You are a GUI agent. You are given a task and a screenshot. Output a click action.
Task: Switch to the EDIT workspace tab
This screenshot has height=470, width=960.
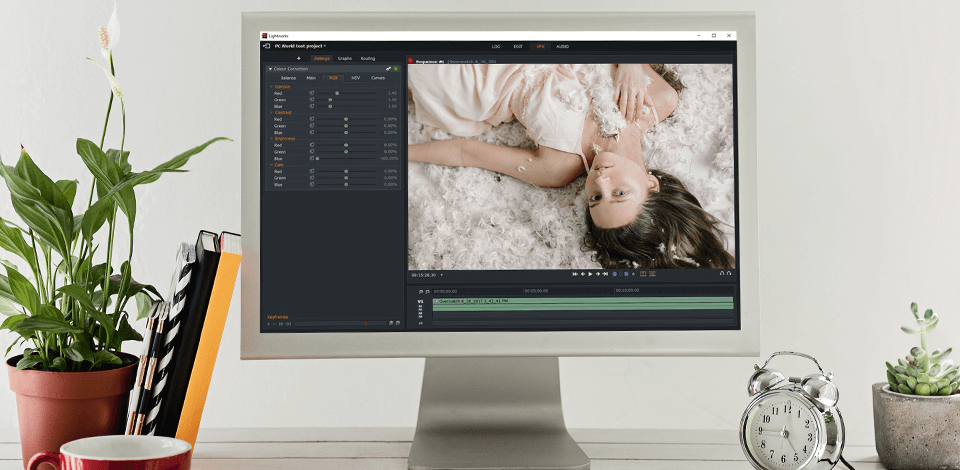518,47
